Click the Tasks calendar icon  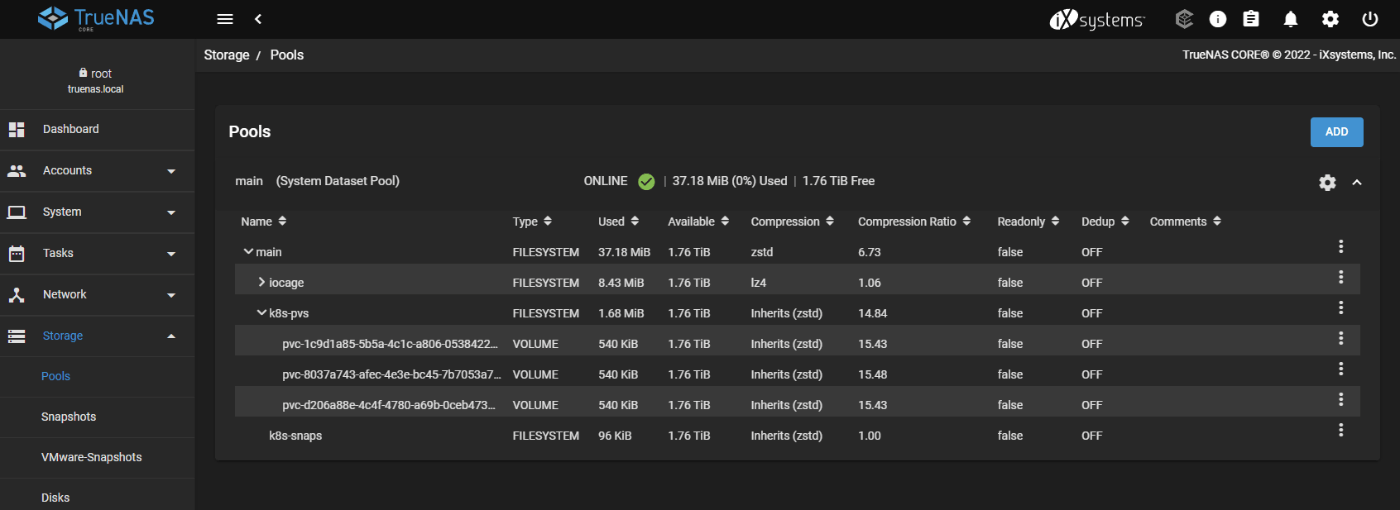16,253
